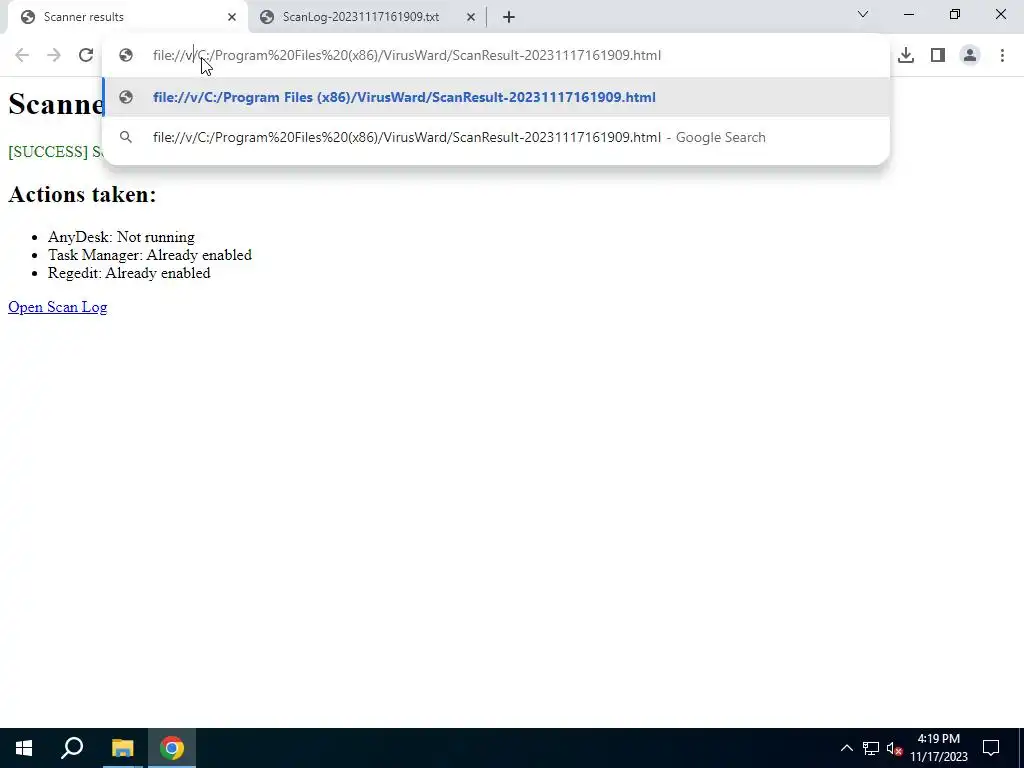Image resolution: width=1024 pixels, height=768 pixels.
Task: Click the globe icon in address bar
Action: click(x=126, y=56)
